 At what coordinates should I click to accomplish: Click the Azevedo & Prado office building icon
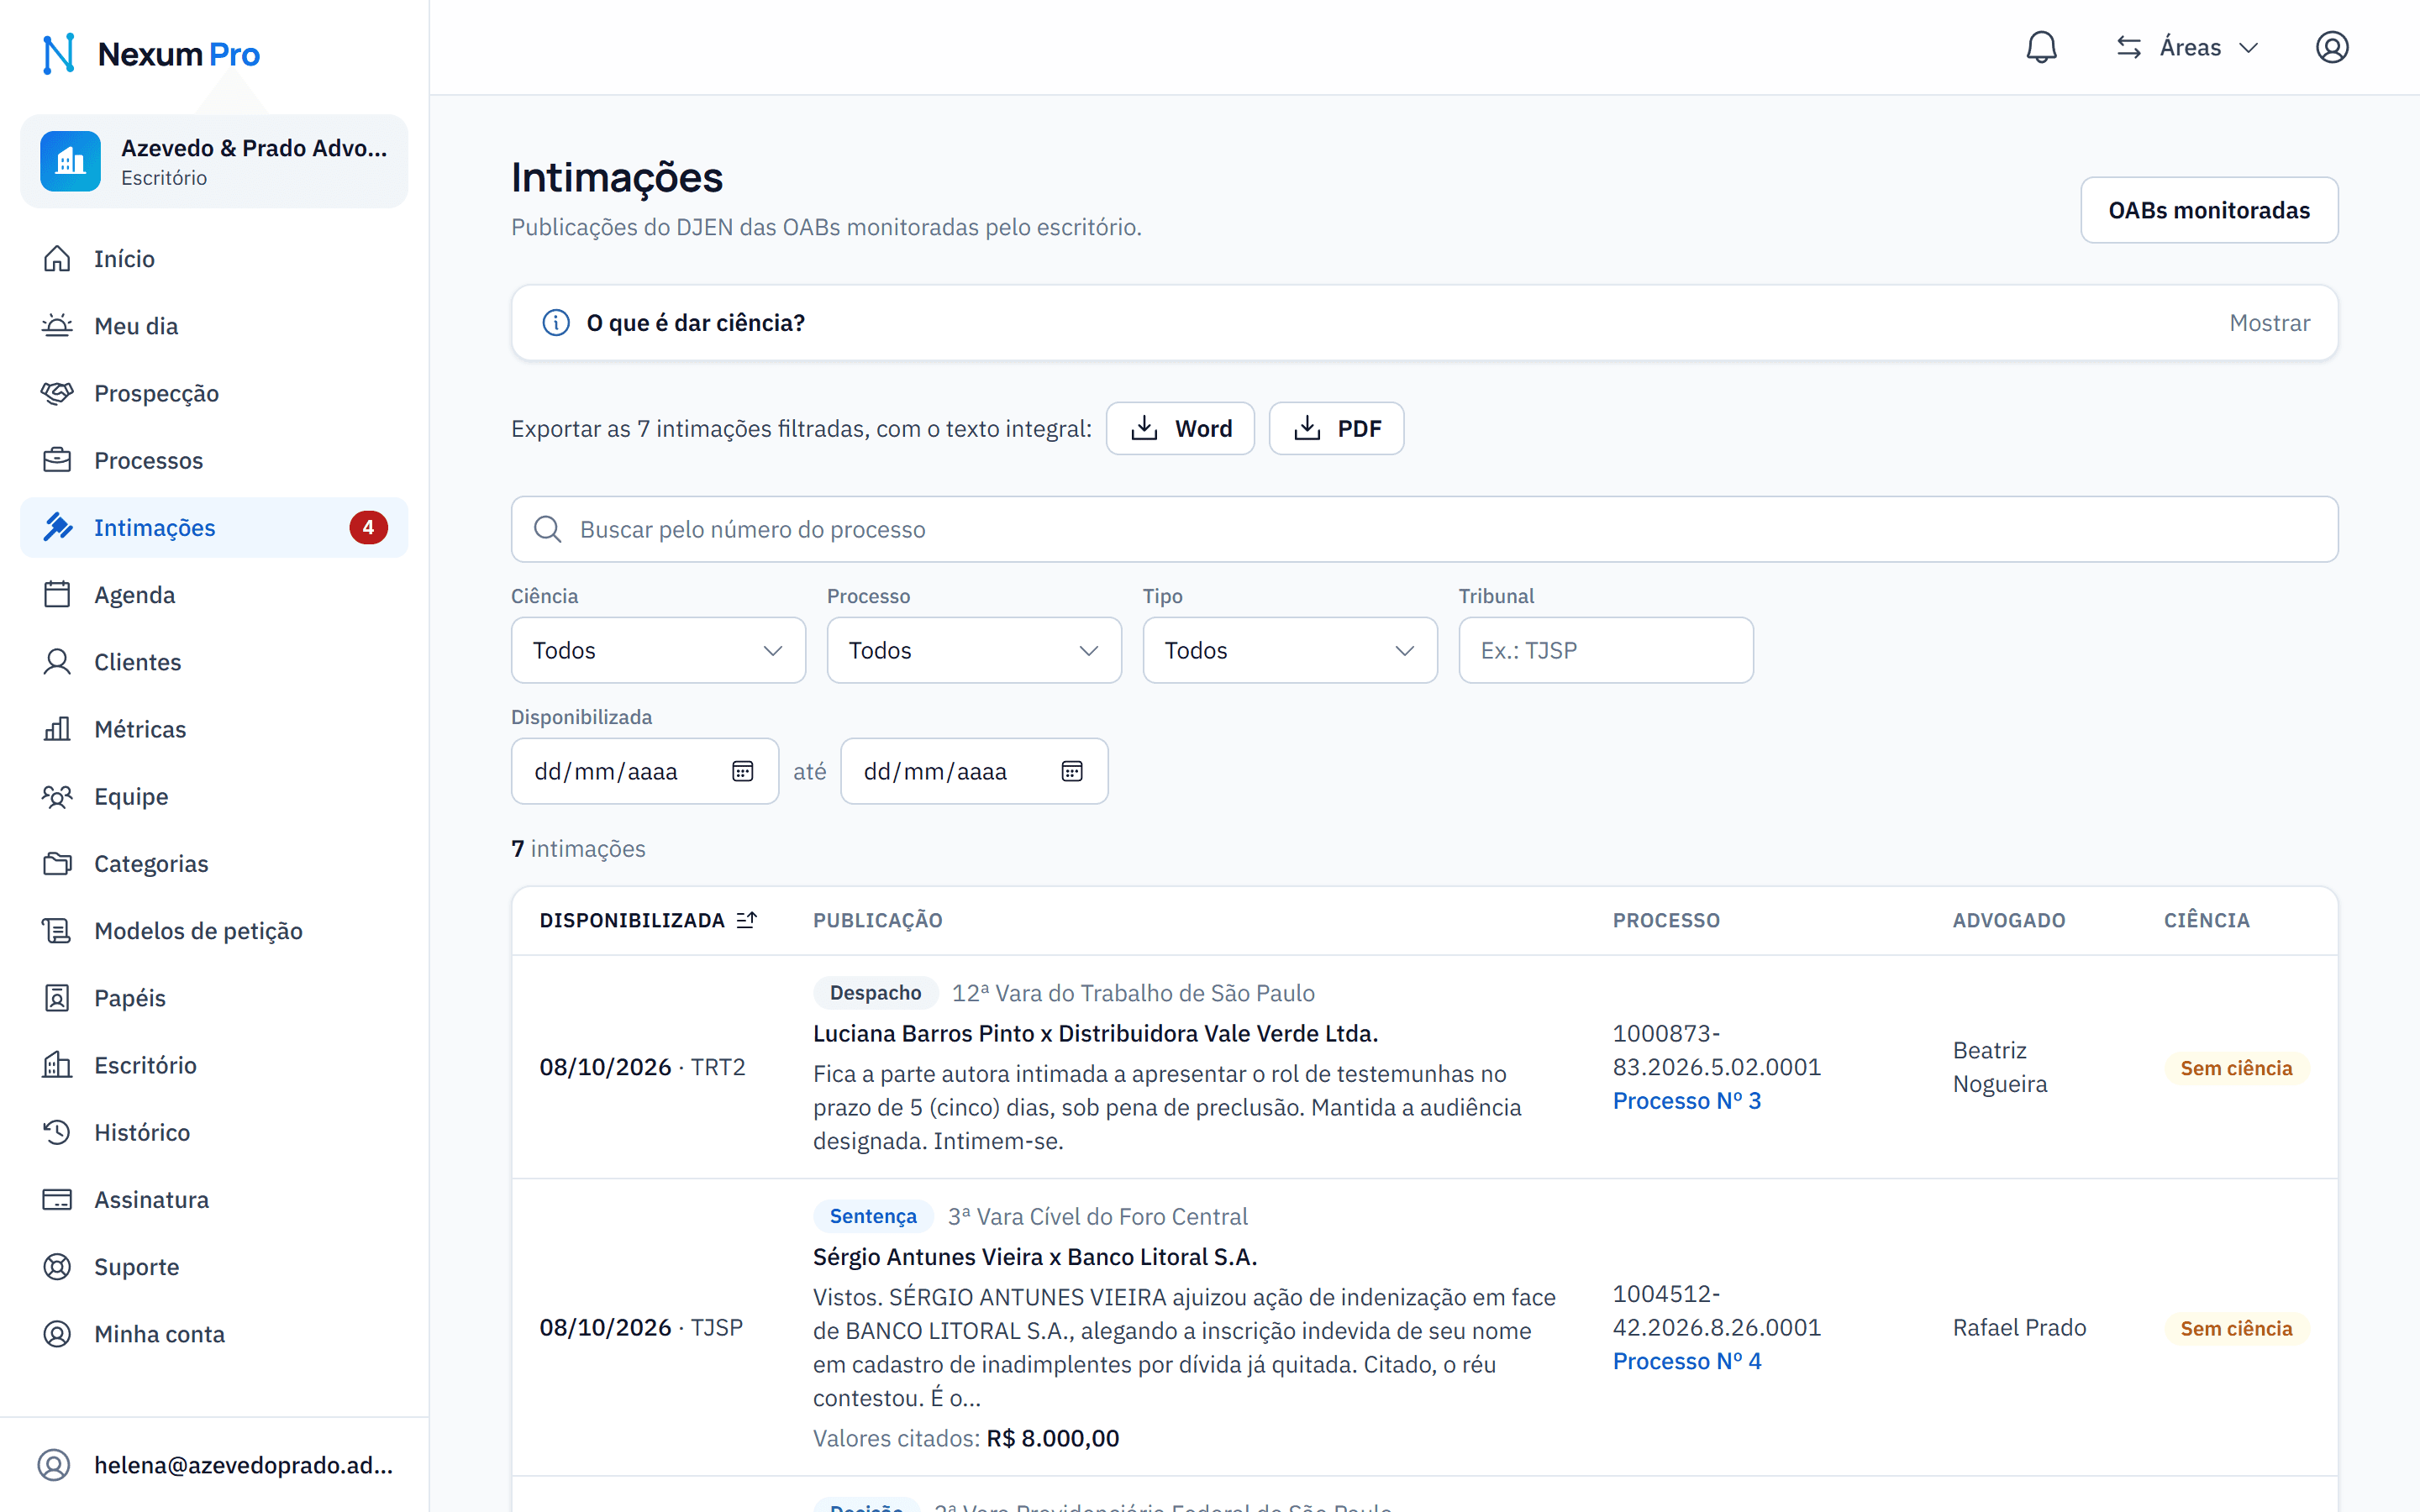click(70, 161)
